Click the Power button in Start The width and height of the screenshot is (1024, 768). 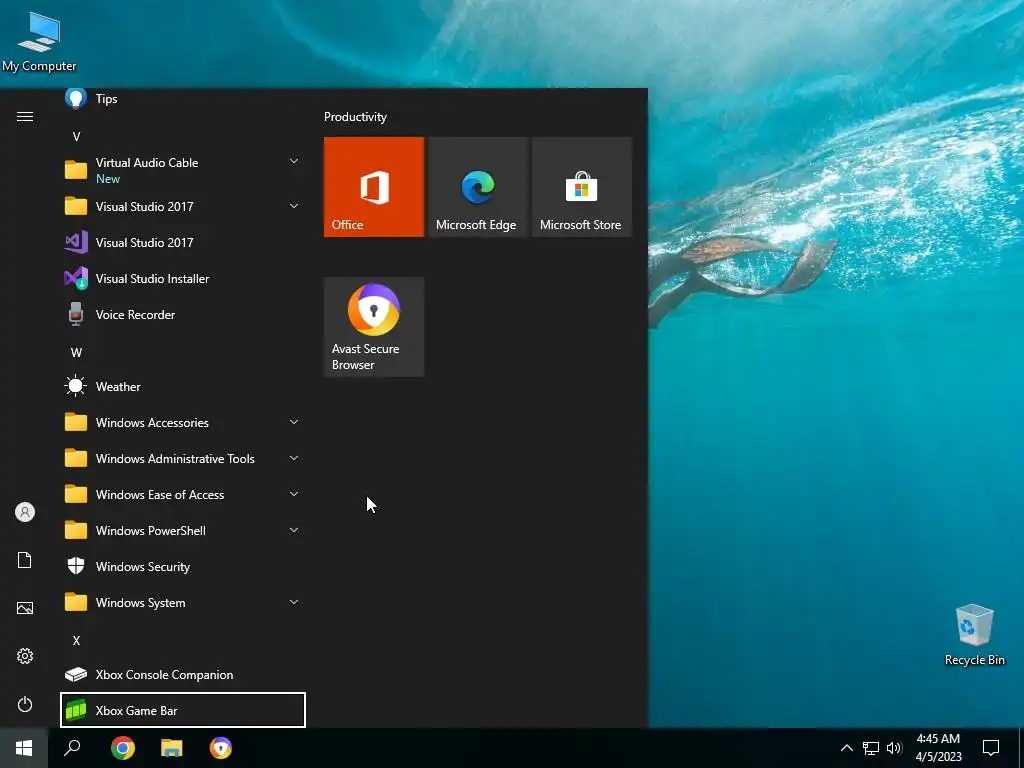[25, 704]
